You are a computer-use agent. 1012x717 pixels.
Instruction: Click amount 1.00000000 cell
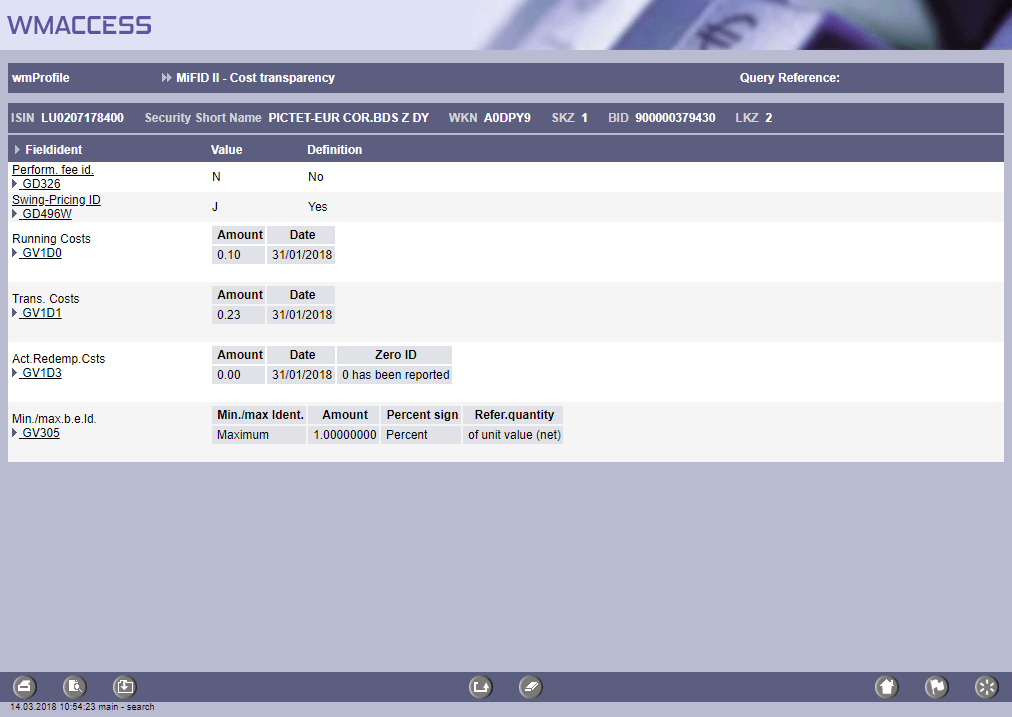(x=344, y=435)
